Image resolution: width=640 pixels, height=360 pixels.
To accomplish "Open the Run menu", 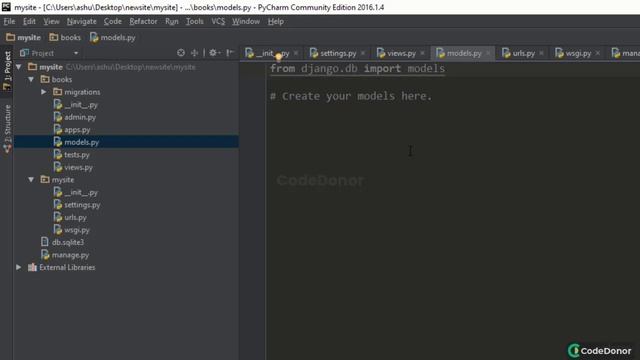I will coord(172,21).
